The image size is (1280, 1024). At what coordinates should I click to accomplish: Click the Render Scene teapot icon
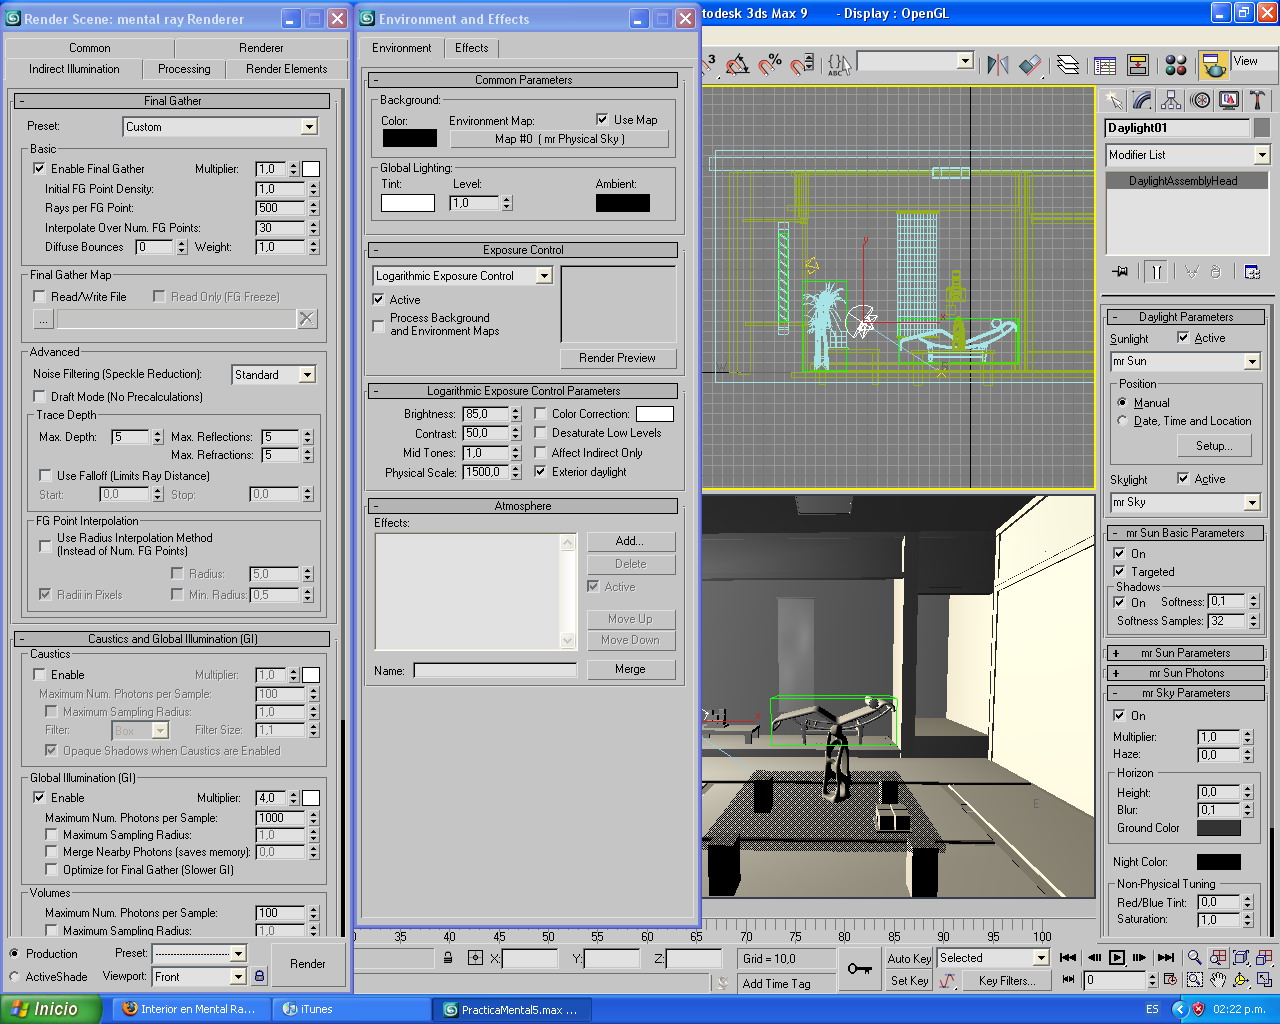1214,65
